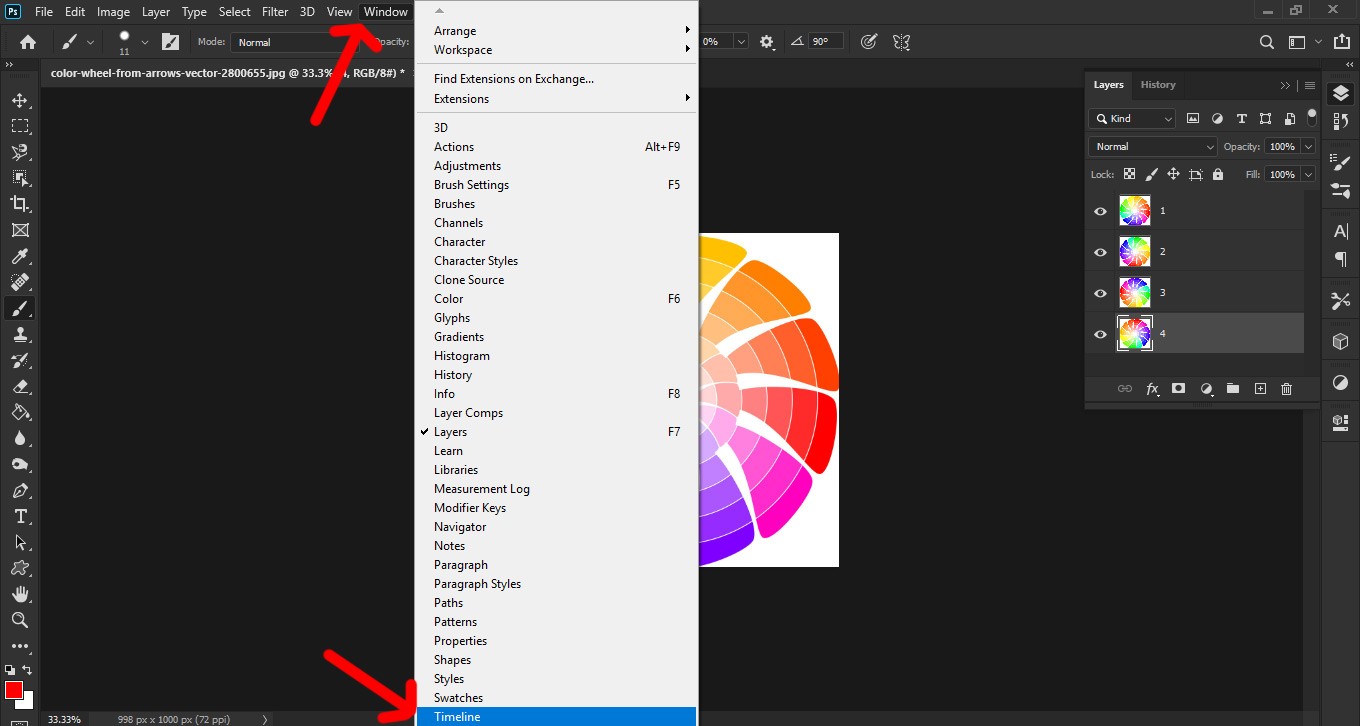The width and height of the screenshot is (1360, 726).
Task: Click Find Extensions on Exchange
Action: tap(514, 79)
